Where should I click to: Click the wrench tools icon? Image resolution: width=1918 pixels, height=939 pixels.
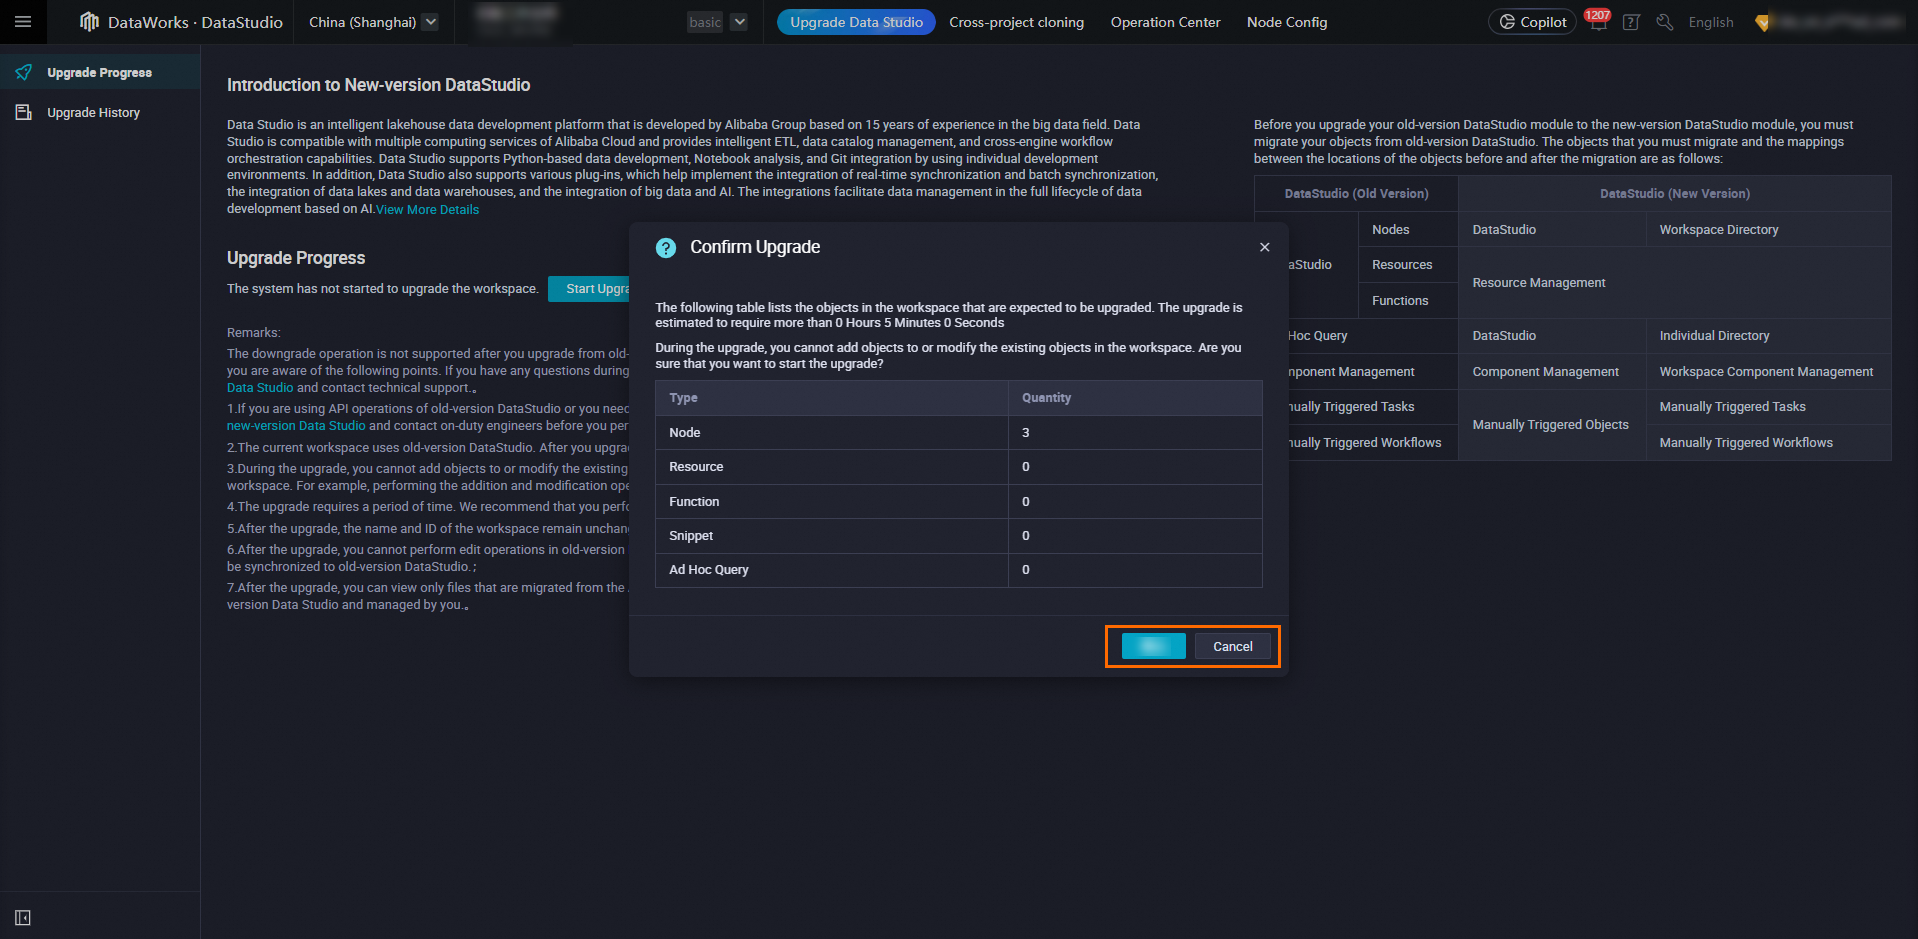(x=1665, y=22)
